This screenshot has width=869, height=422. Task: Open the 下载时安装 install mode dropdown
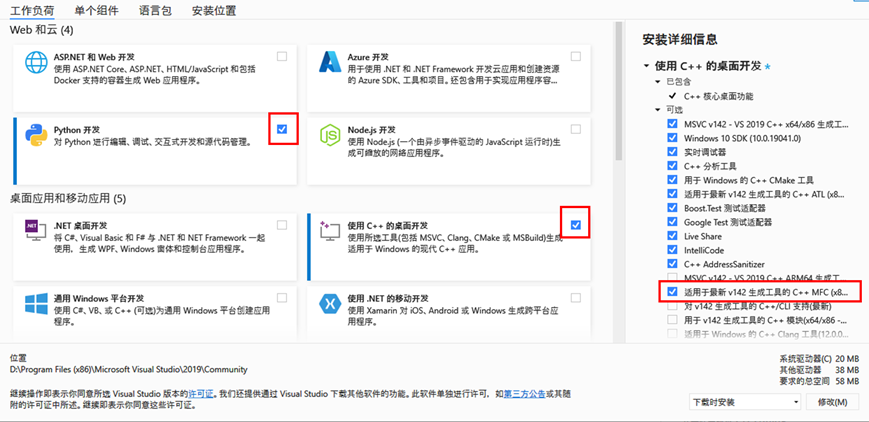click(x=745, y=401)
